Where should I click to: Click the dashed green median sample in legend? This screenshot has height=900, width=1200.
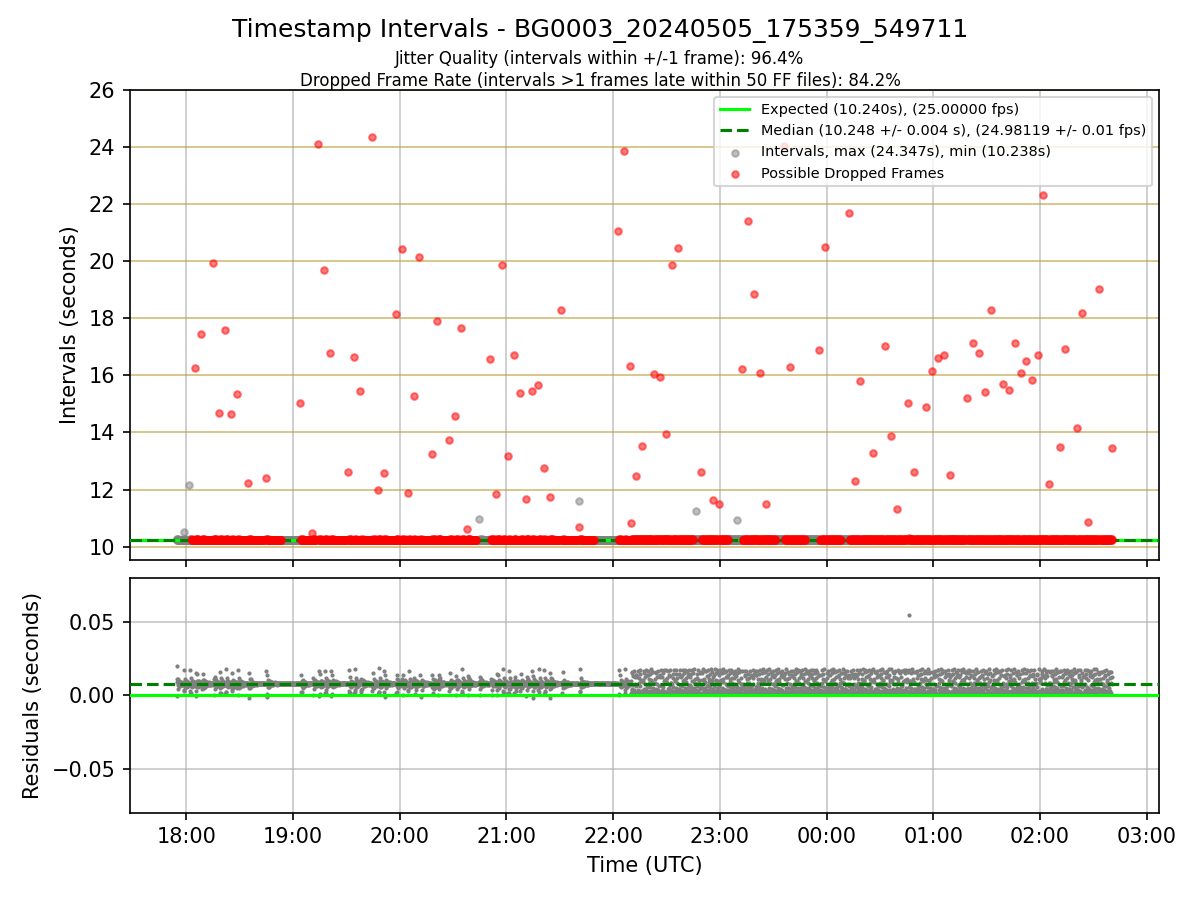tap(736, 130)
